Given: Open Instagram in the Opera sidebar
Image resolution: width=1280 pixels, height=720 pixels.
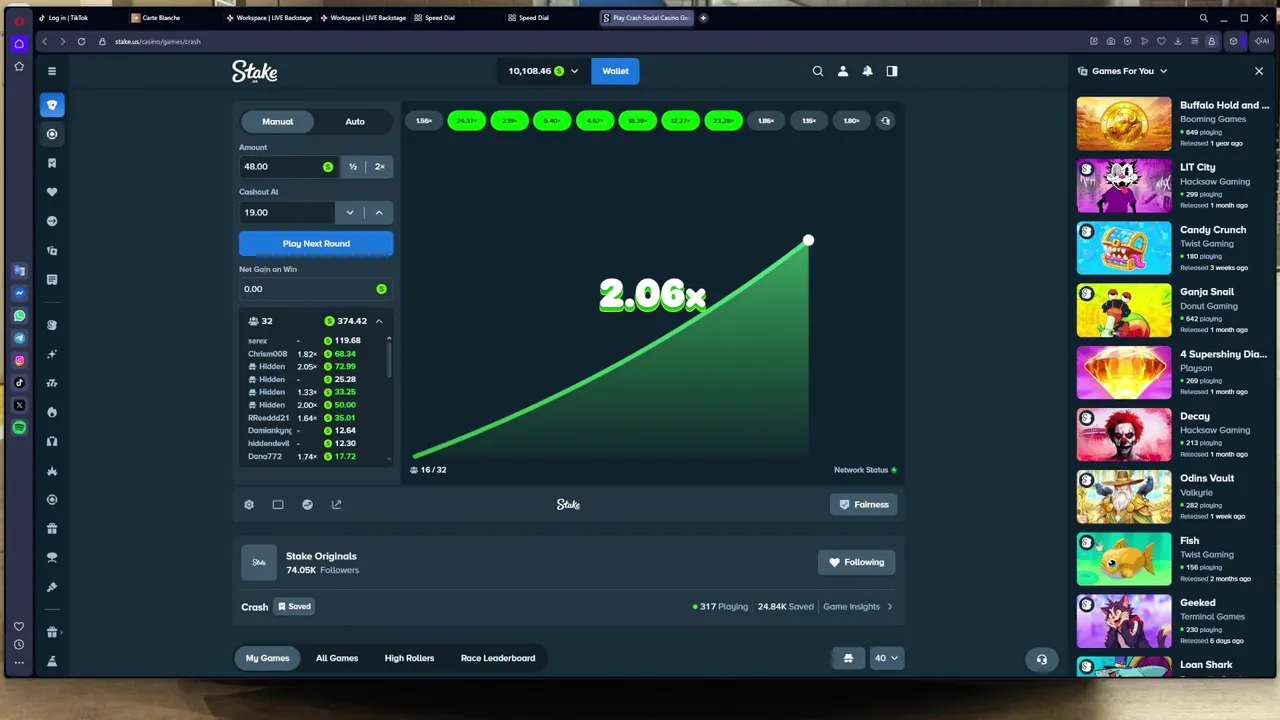Looking at the screenshot, I should (19, 360).
